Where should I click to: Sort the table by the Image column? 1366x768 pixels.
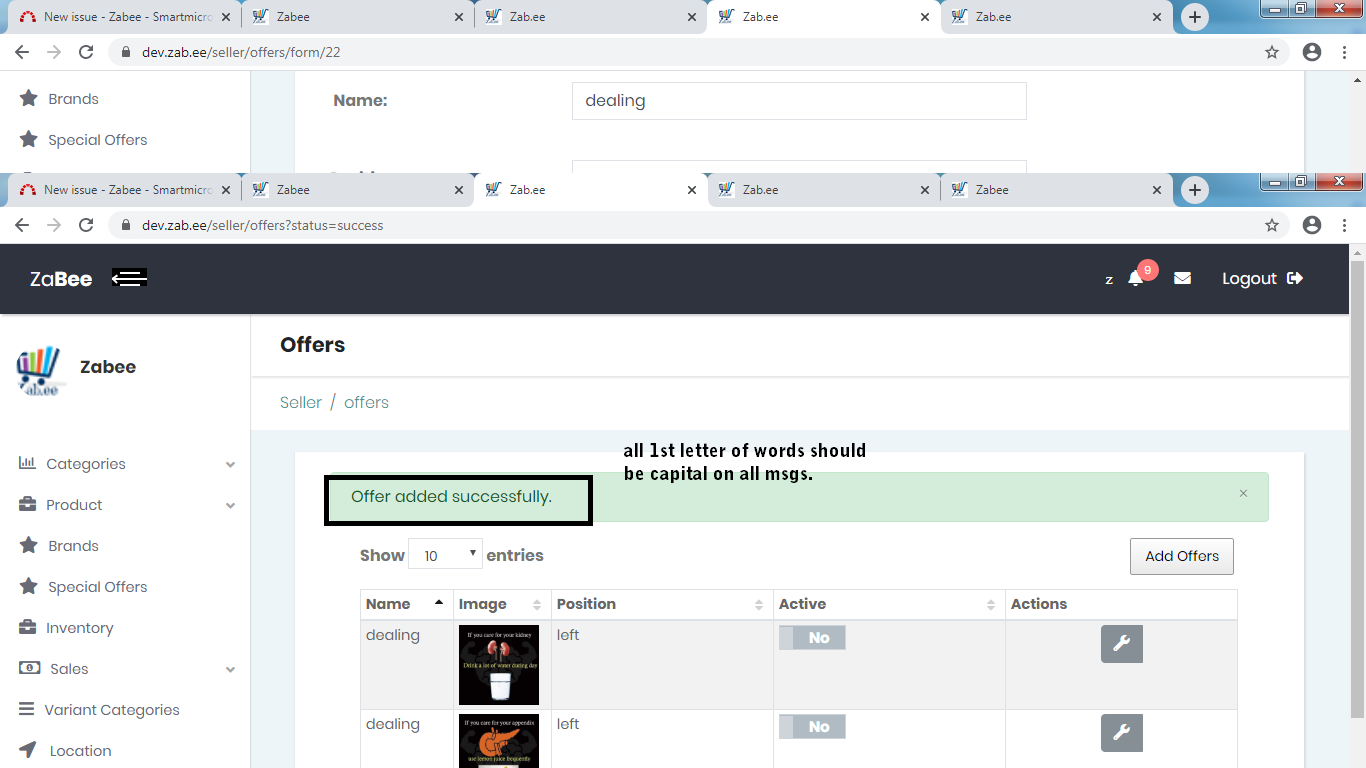(x=501, y=604)
